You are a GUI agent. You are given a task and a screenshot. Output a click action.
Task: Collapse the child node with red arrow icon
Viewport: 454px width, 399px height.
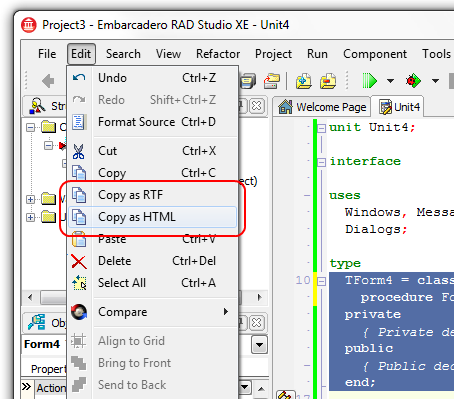point(49,146)
